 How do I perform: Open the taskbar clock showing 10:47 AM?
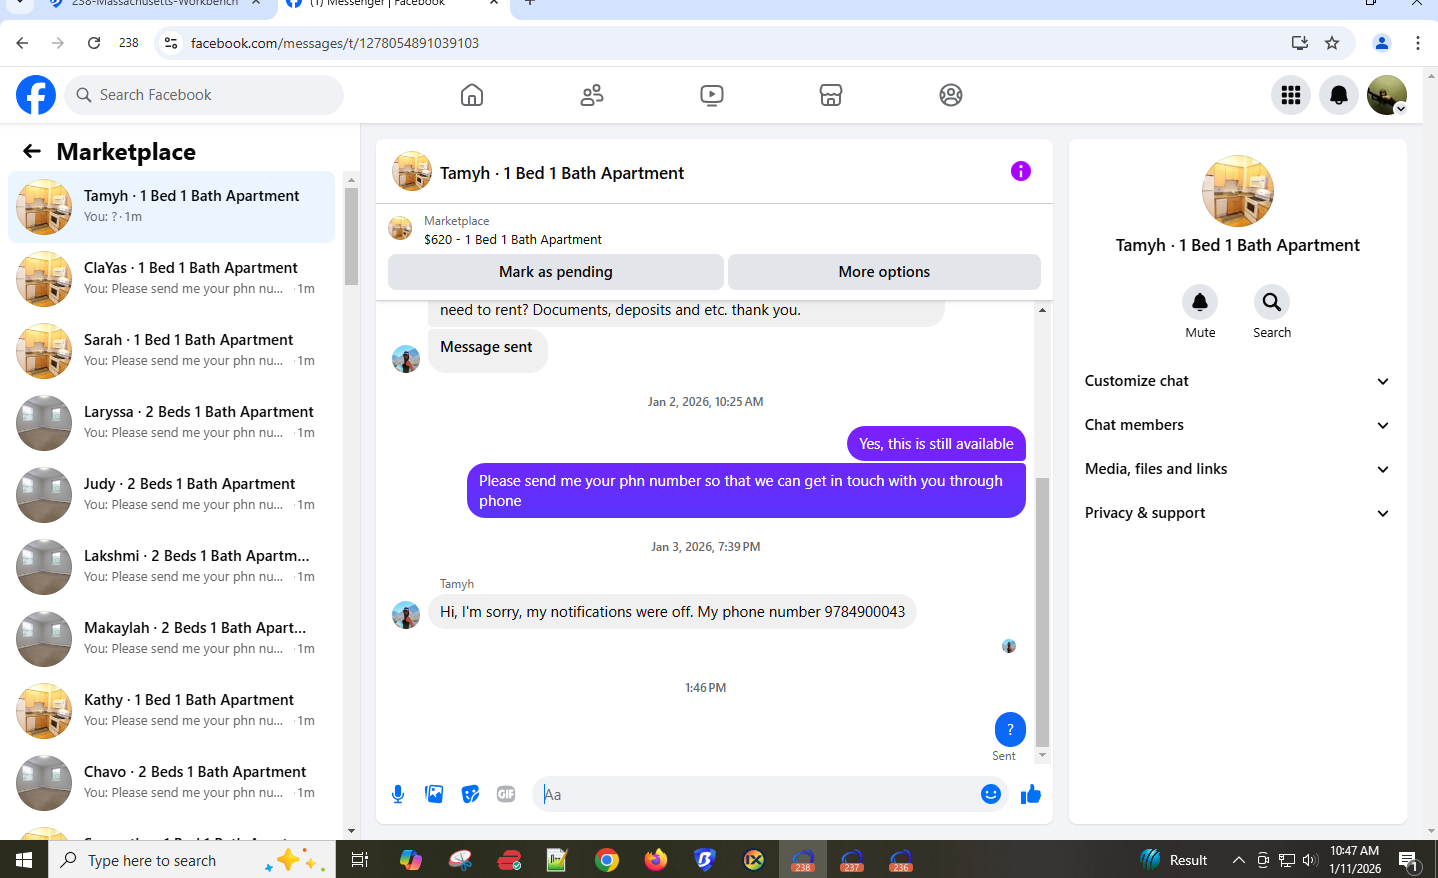pos(1355,860)
